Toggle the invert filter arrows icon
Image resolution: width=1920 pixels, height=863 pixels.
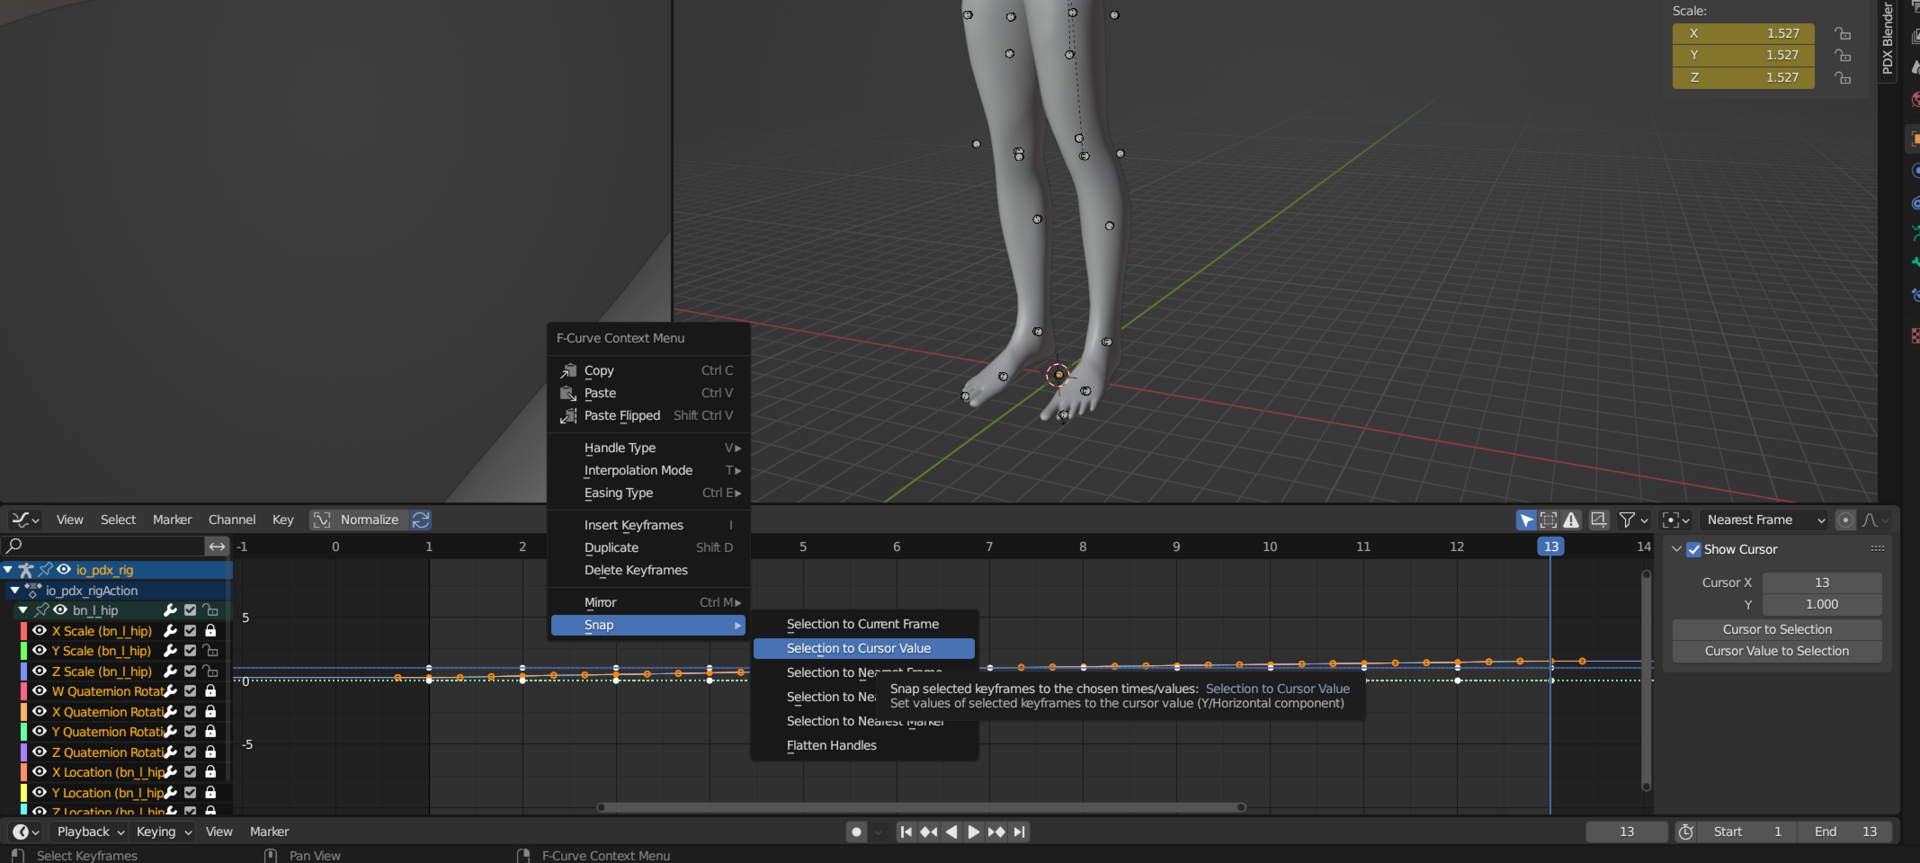click(x=217, y=546)
